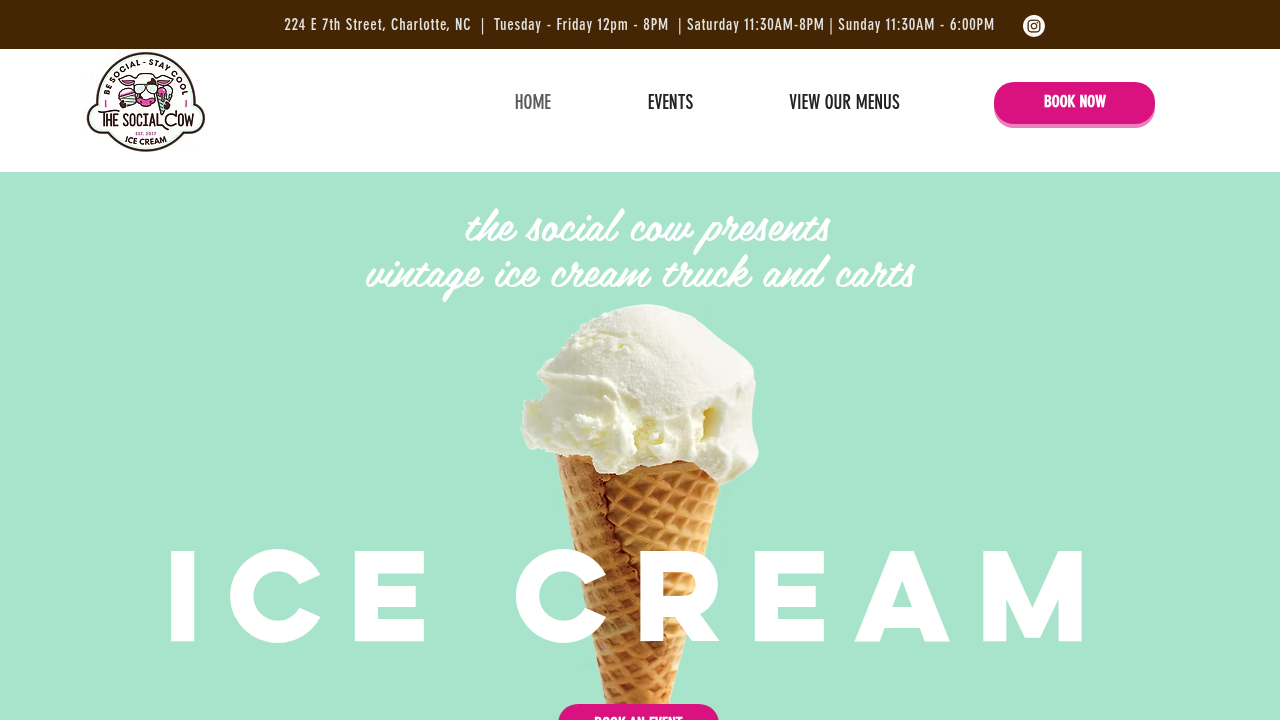1280x720 pixels.
Task: Click the Sunday 11:30AM - 6:00PM text
Action: click(x=916, y=25)
